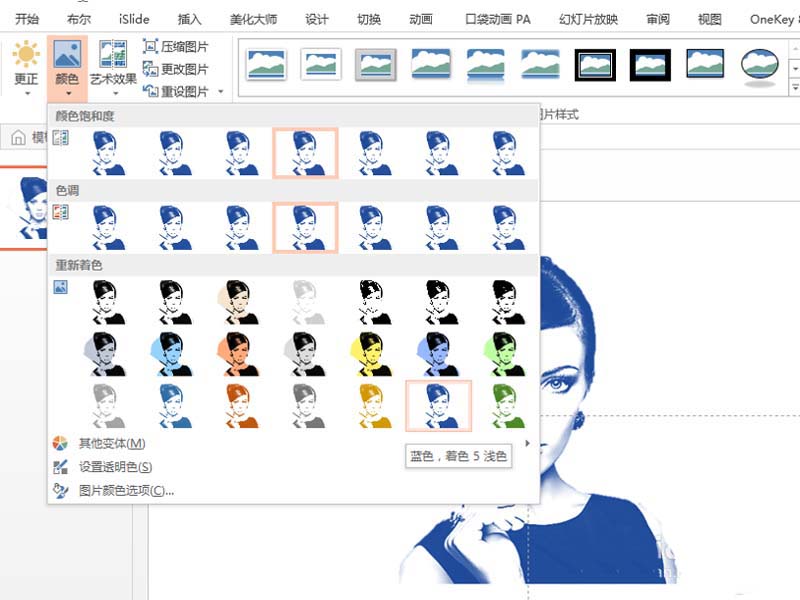Select the first color tone preset under 色调
The height and width of the screenshot is (600, 800).
106,228
